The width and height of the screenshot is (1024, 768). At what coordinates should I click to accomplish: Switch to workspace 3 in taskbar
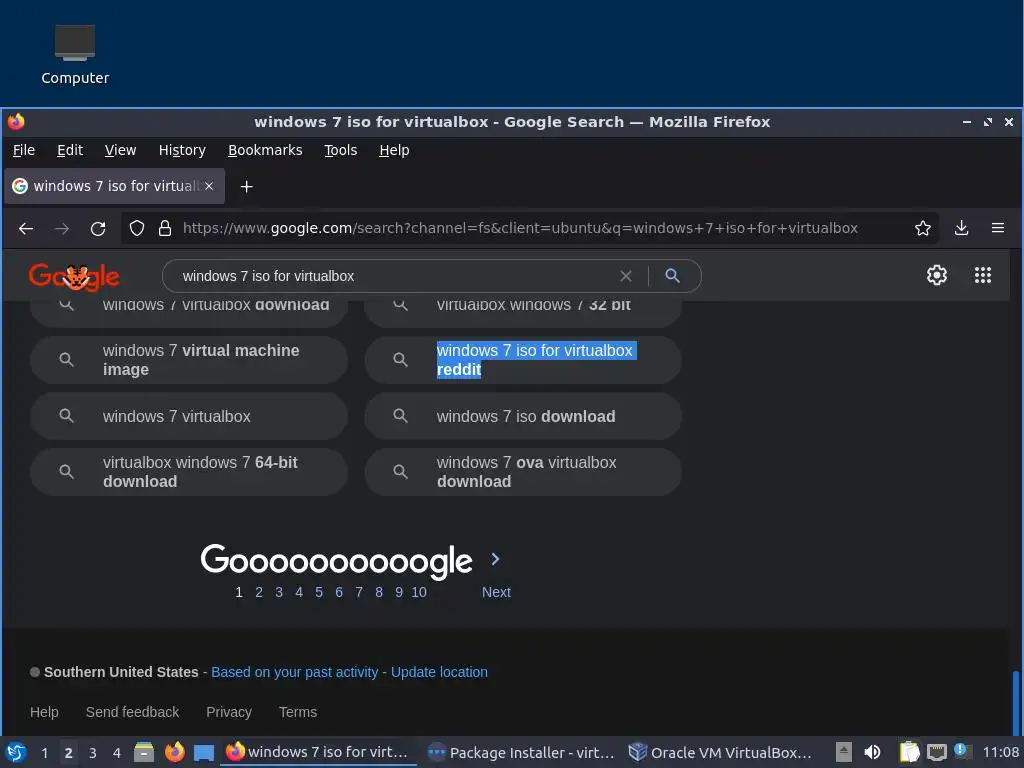coord(93,753)
